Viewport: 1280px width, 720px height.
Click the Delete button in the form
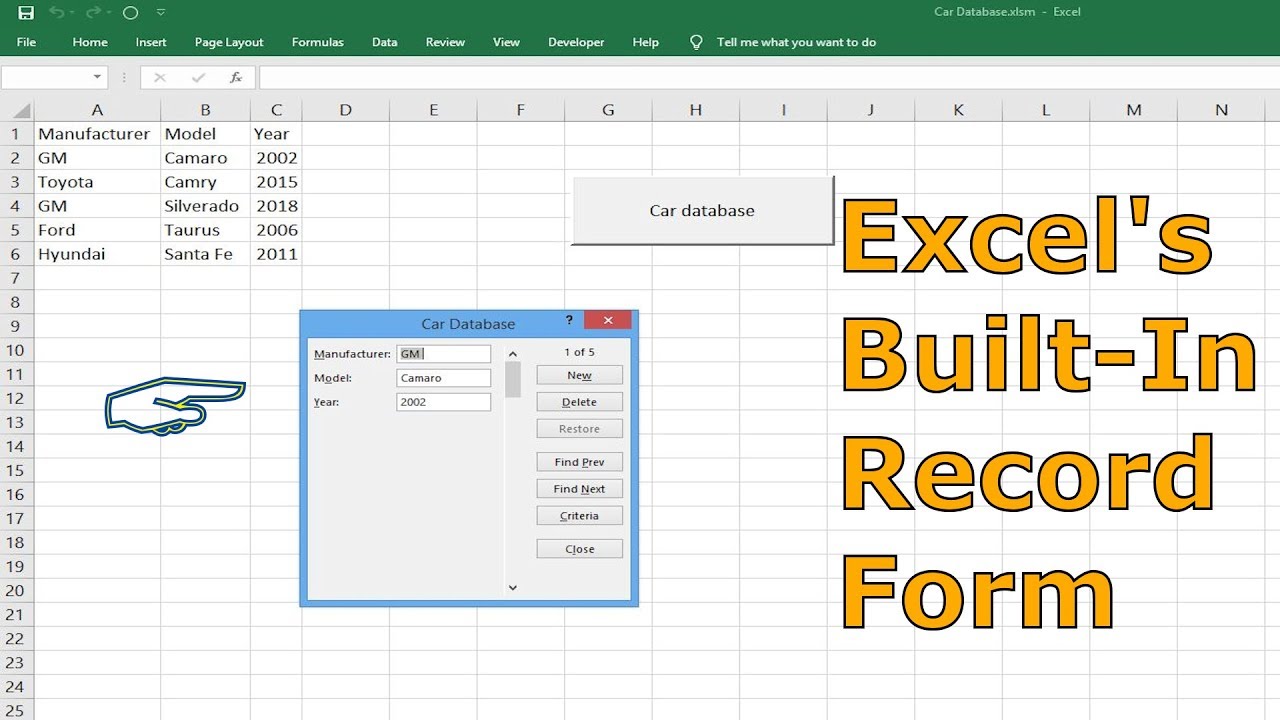(579, 402)
